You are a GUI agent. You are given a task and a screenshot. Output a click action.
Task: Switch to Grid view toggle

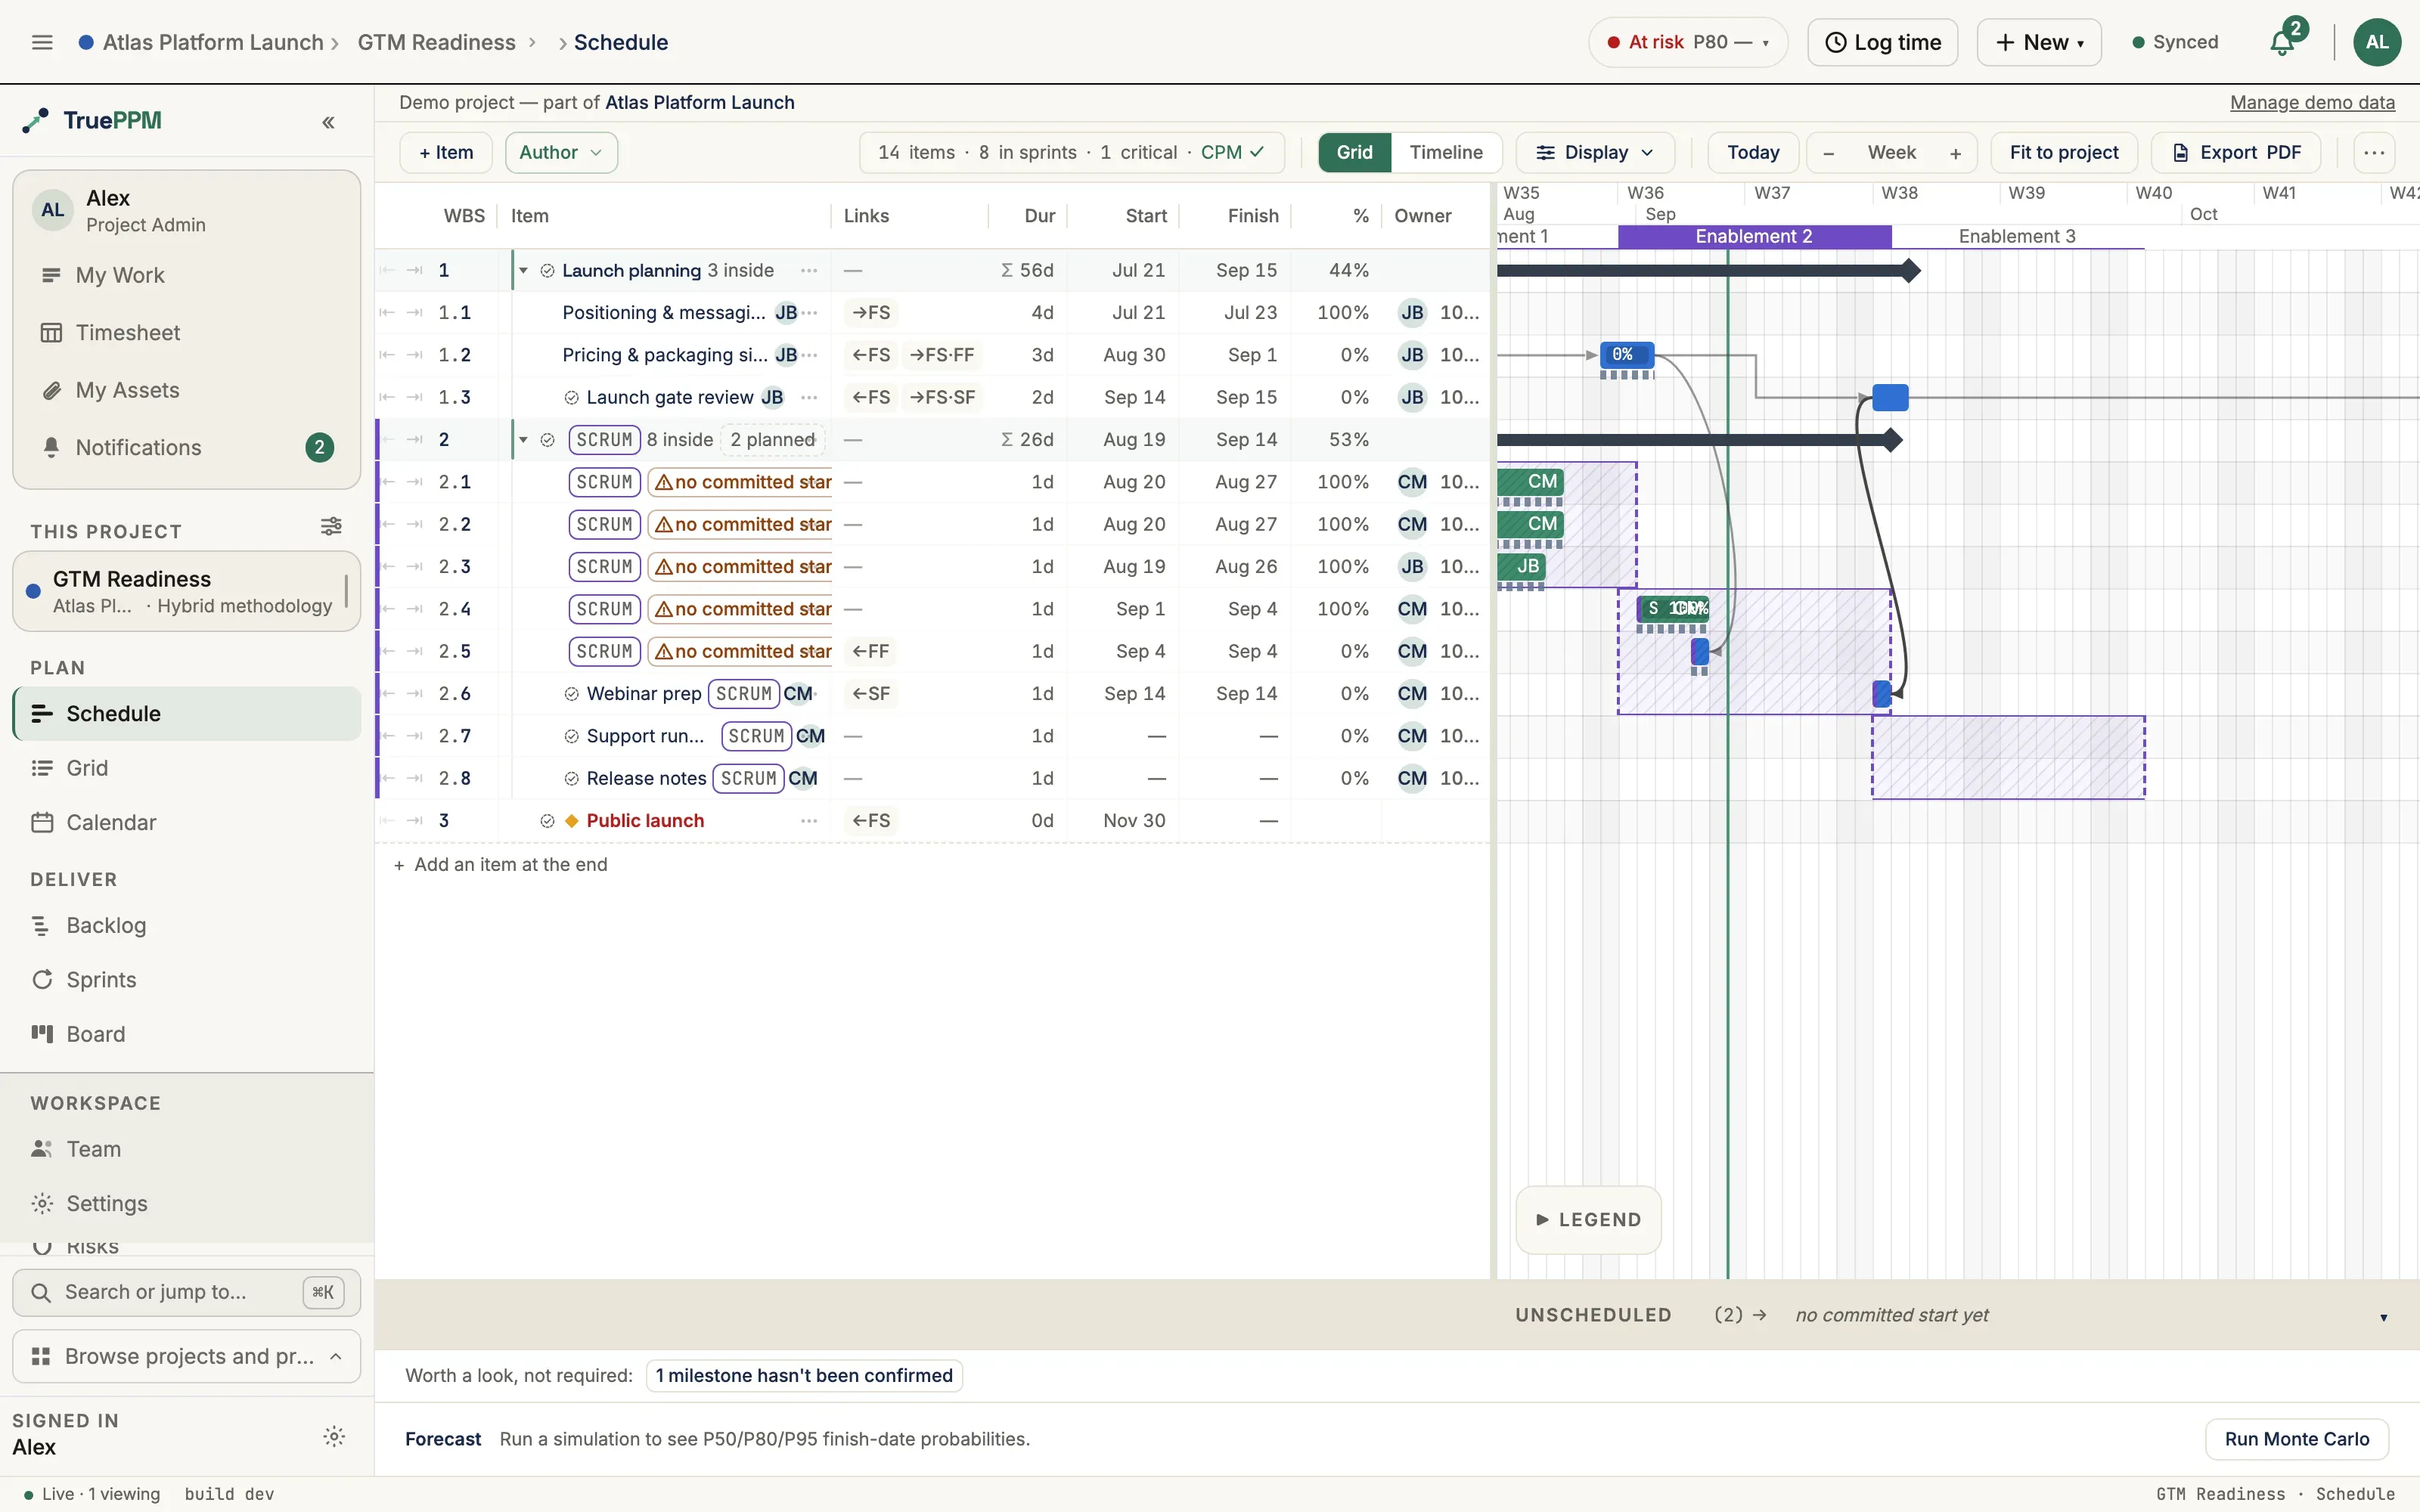[x=1354, y=152]
